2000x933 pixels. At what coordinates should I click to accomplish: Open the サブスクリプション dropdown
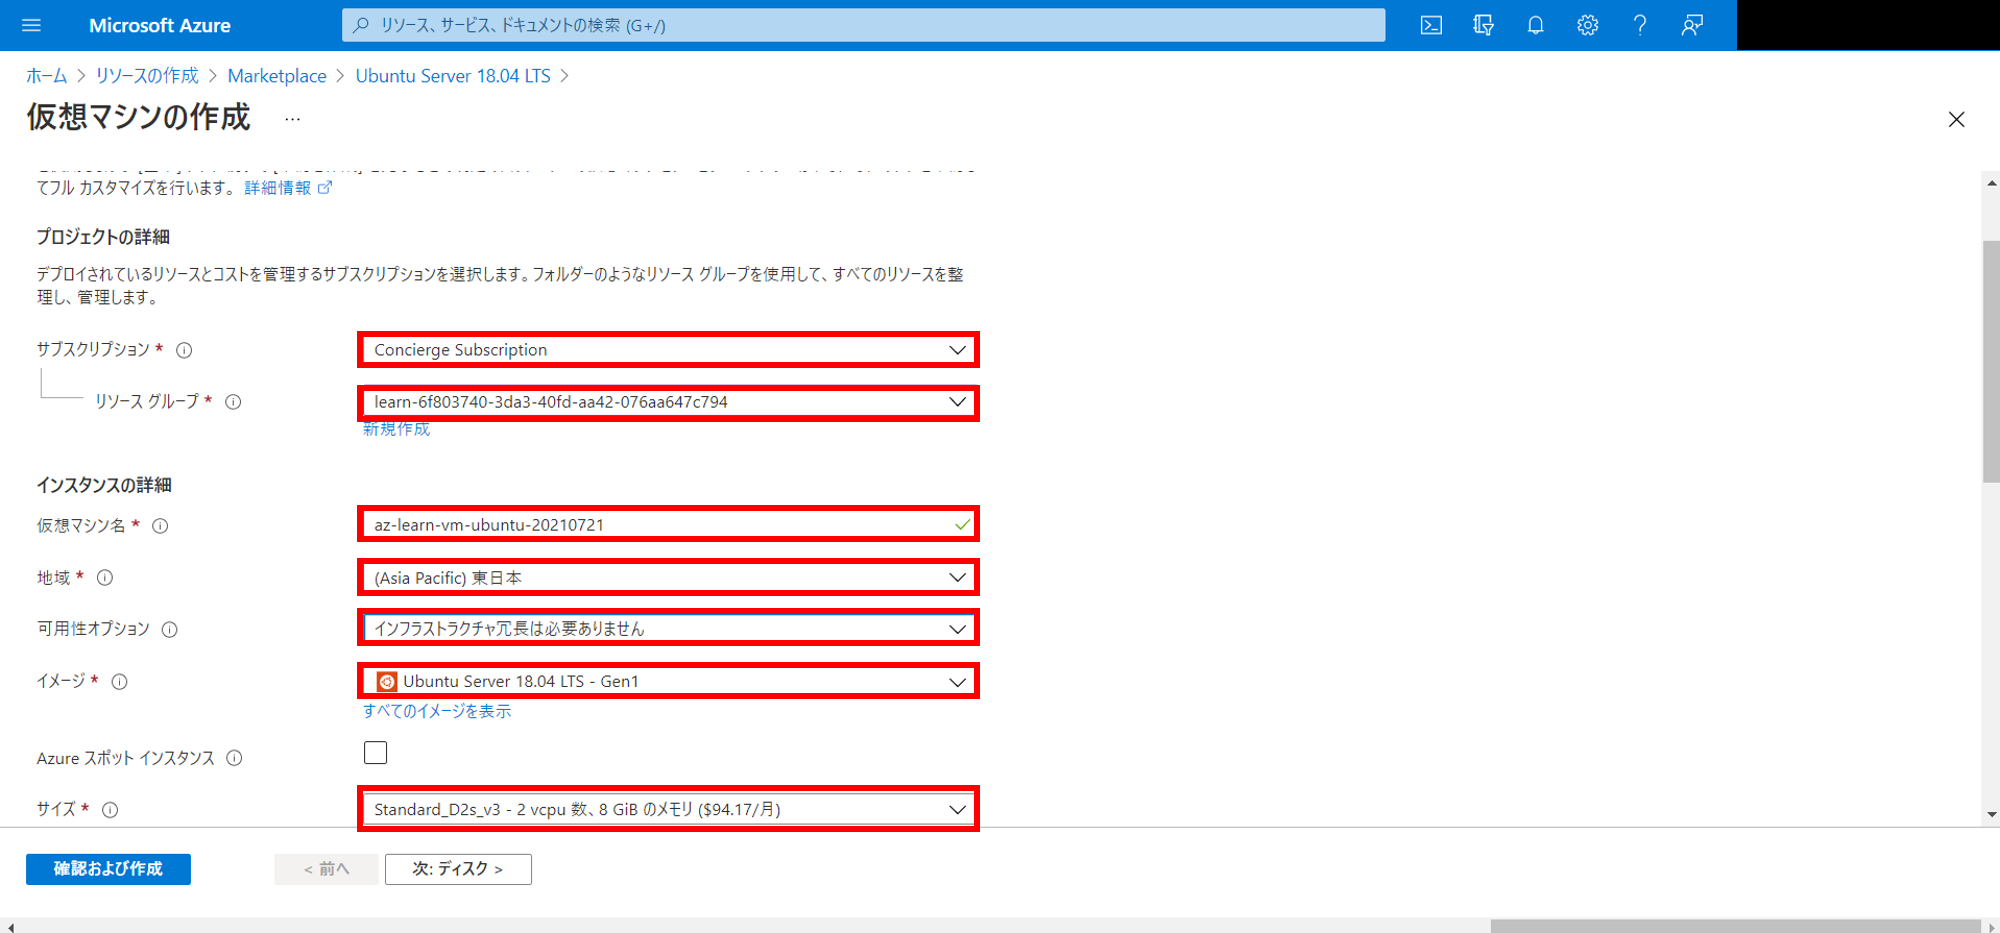coord(668,350)
